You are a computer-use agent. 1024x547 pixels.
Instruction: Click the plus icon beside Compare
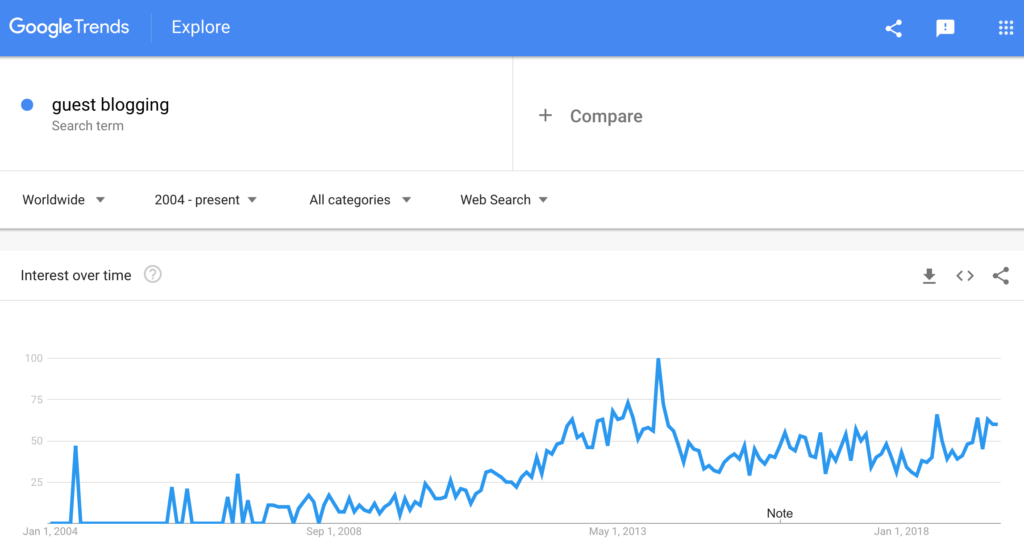545,116
